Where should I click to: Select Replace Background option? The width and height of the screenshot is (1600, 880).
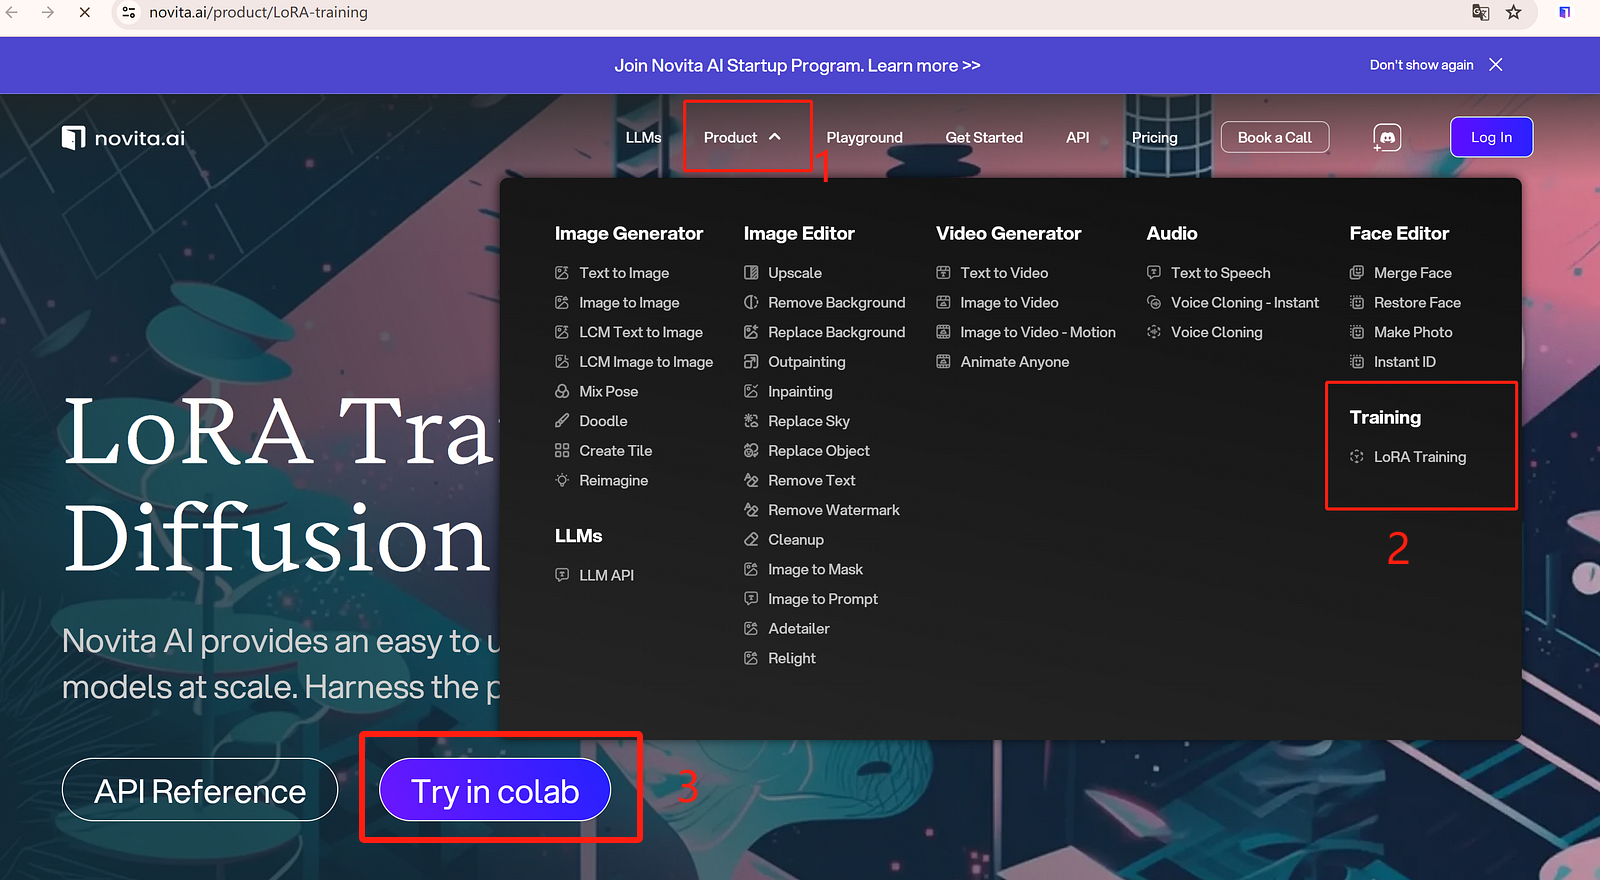tap(836, 332)
